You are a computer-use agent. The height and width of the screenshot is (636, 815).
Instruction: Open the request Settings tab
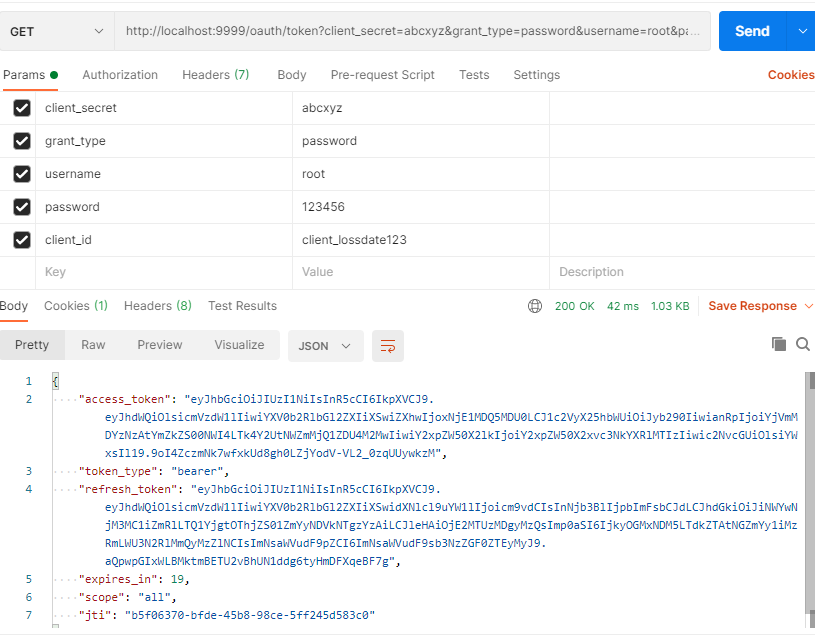[537, 75]
